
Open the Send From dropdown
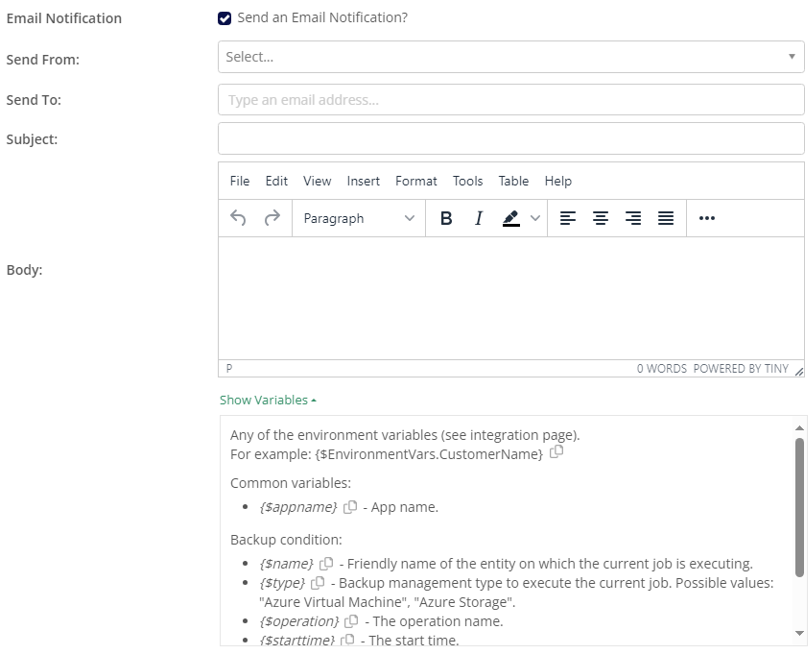tap(510, 57)
